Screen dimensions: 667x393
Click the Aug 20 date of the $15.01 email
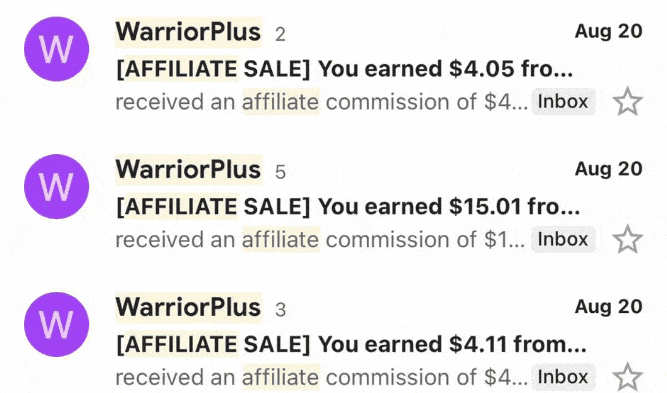coord(608,169)
